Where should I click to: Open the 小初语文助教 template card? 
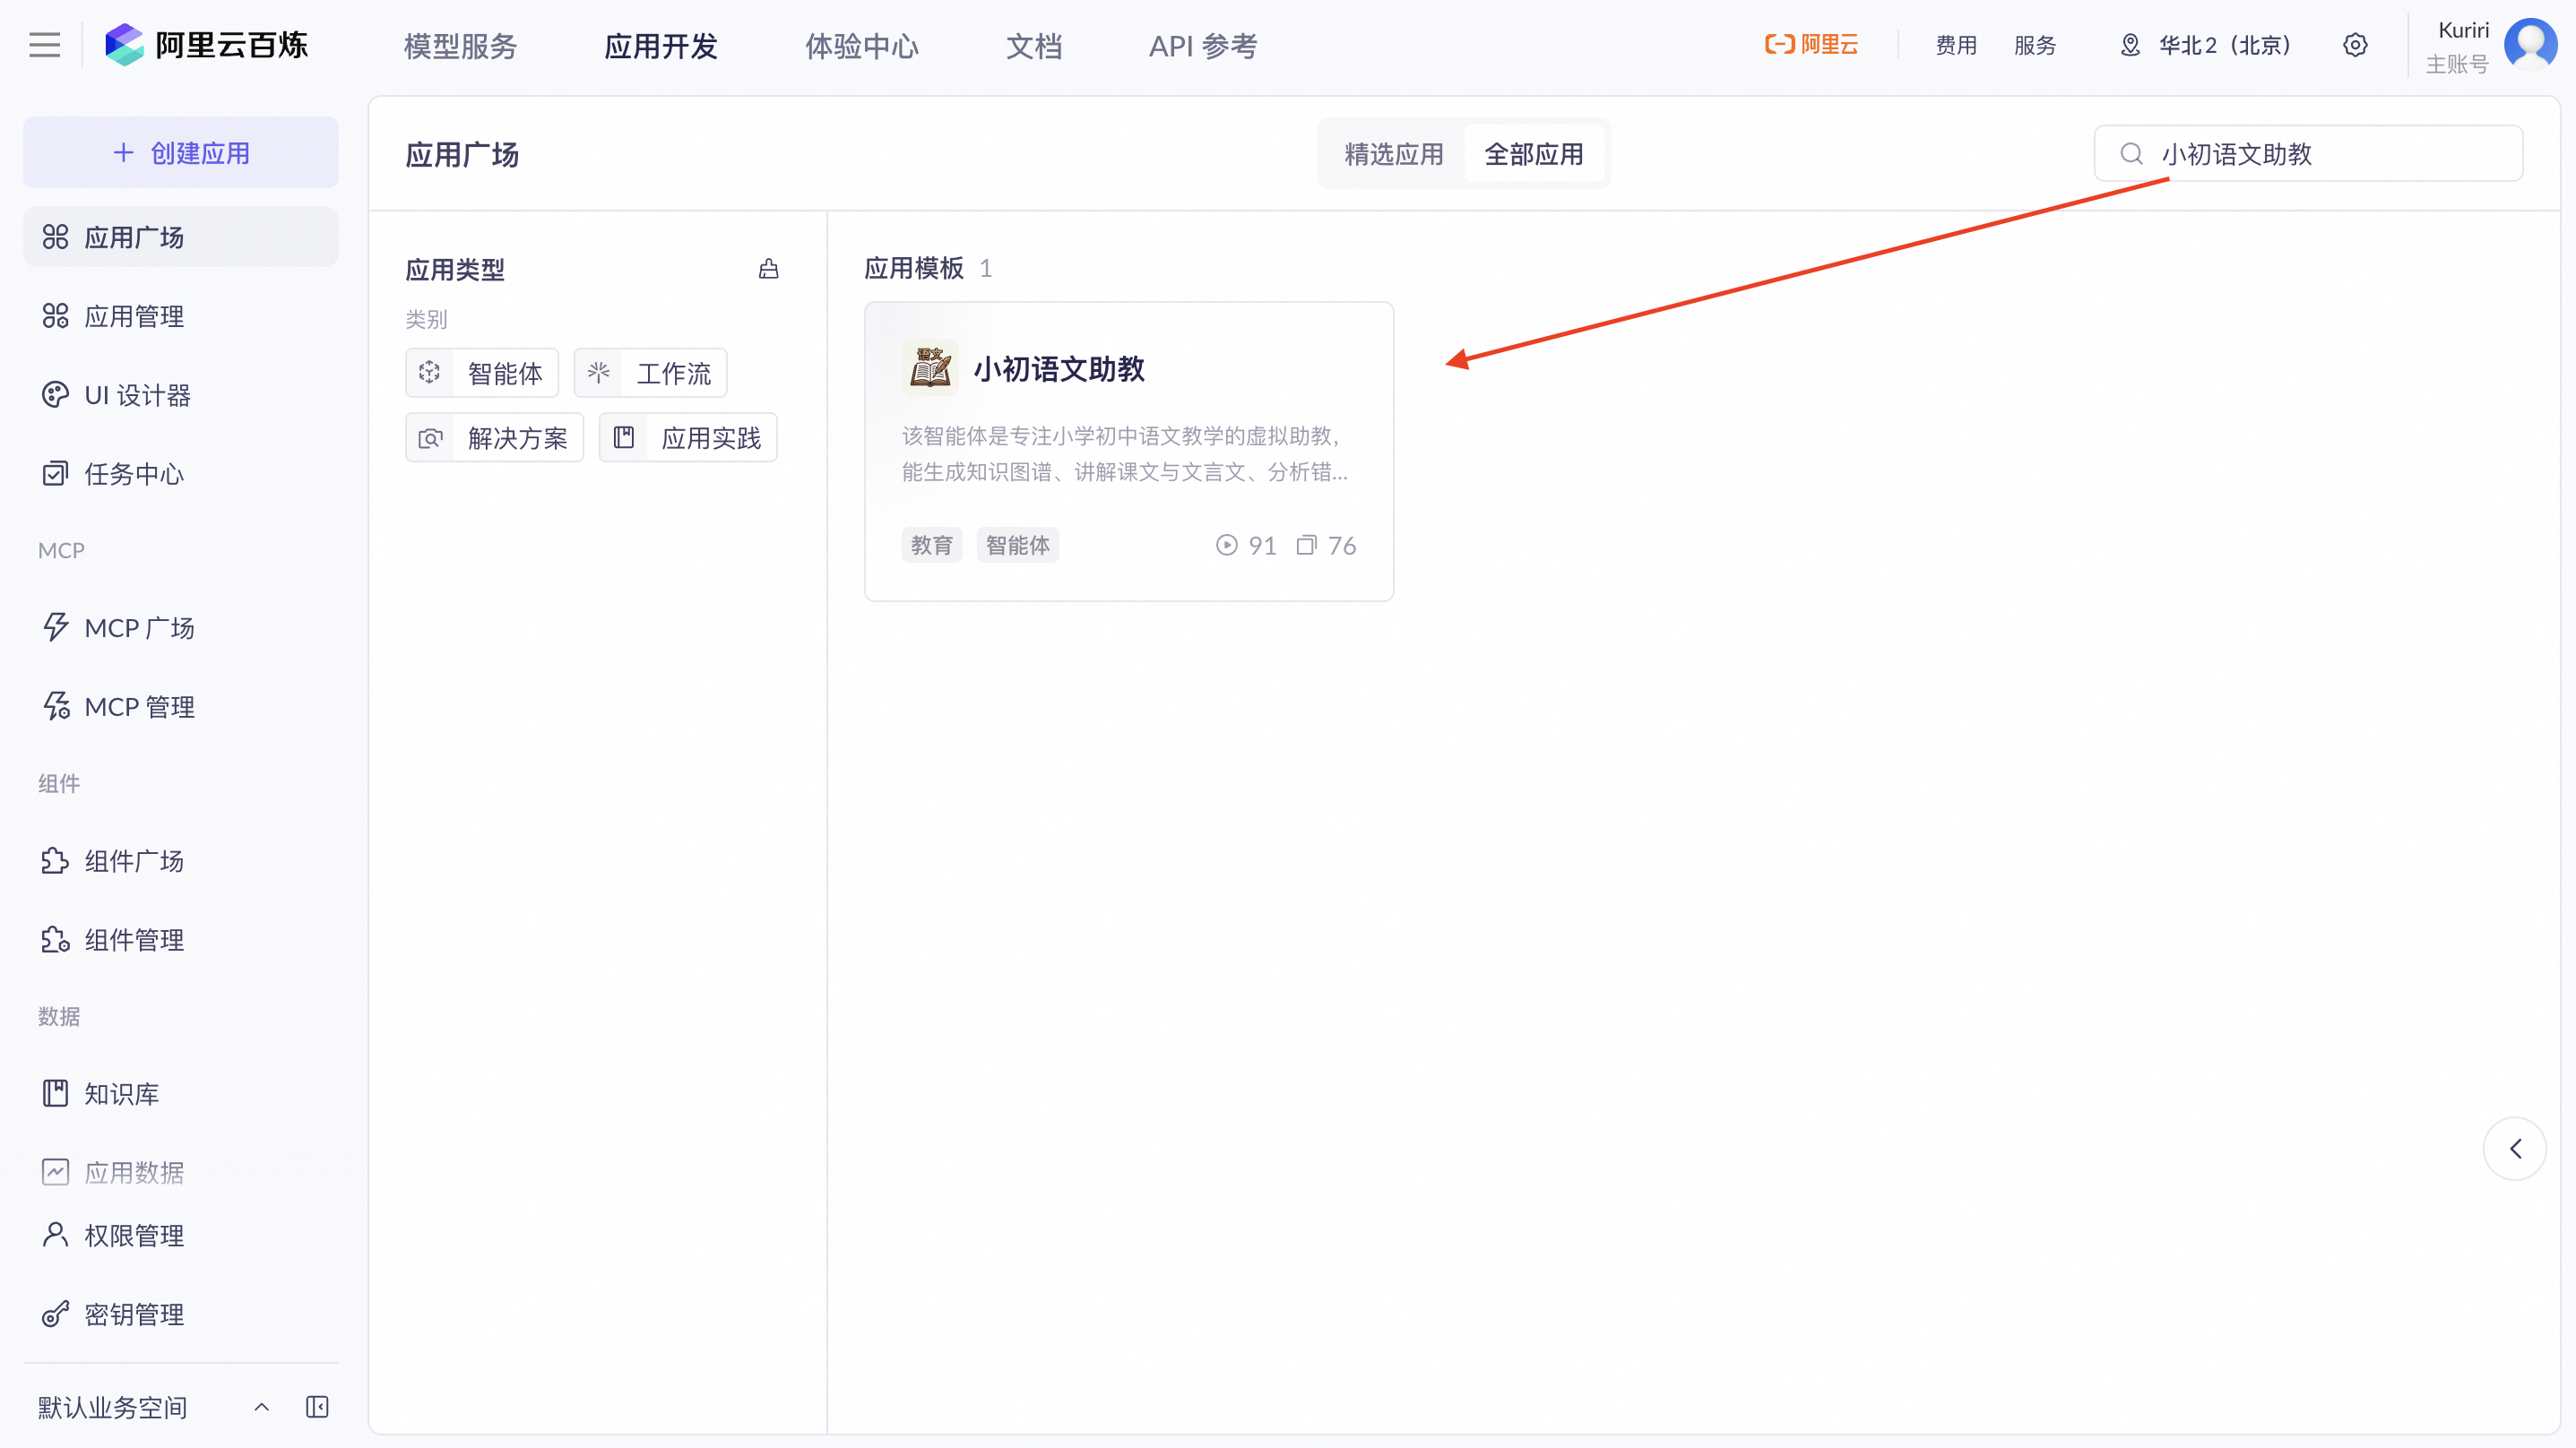(x=1128, y=451)
